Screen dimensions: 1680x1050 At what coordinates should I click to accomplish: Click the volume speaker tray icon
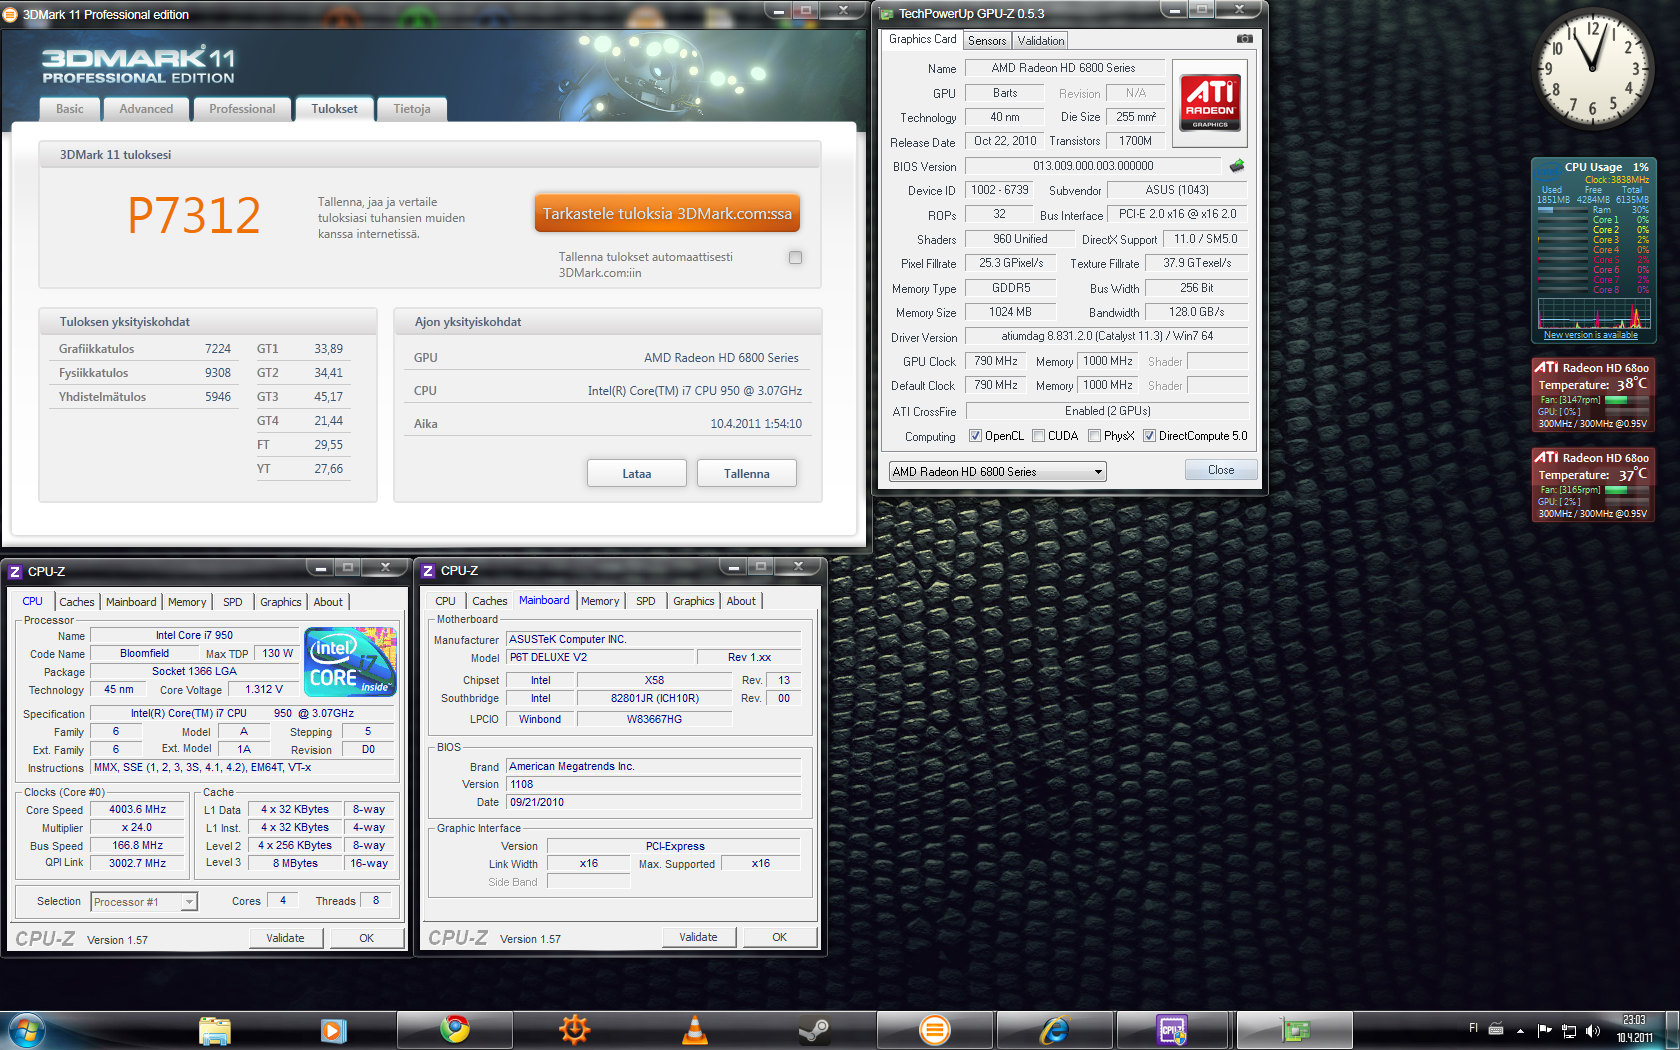click(x=1593, y=1031)
